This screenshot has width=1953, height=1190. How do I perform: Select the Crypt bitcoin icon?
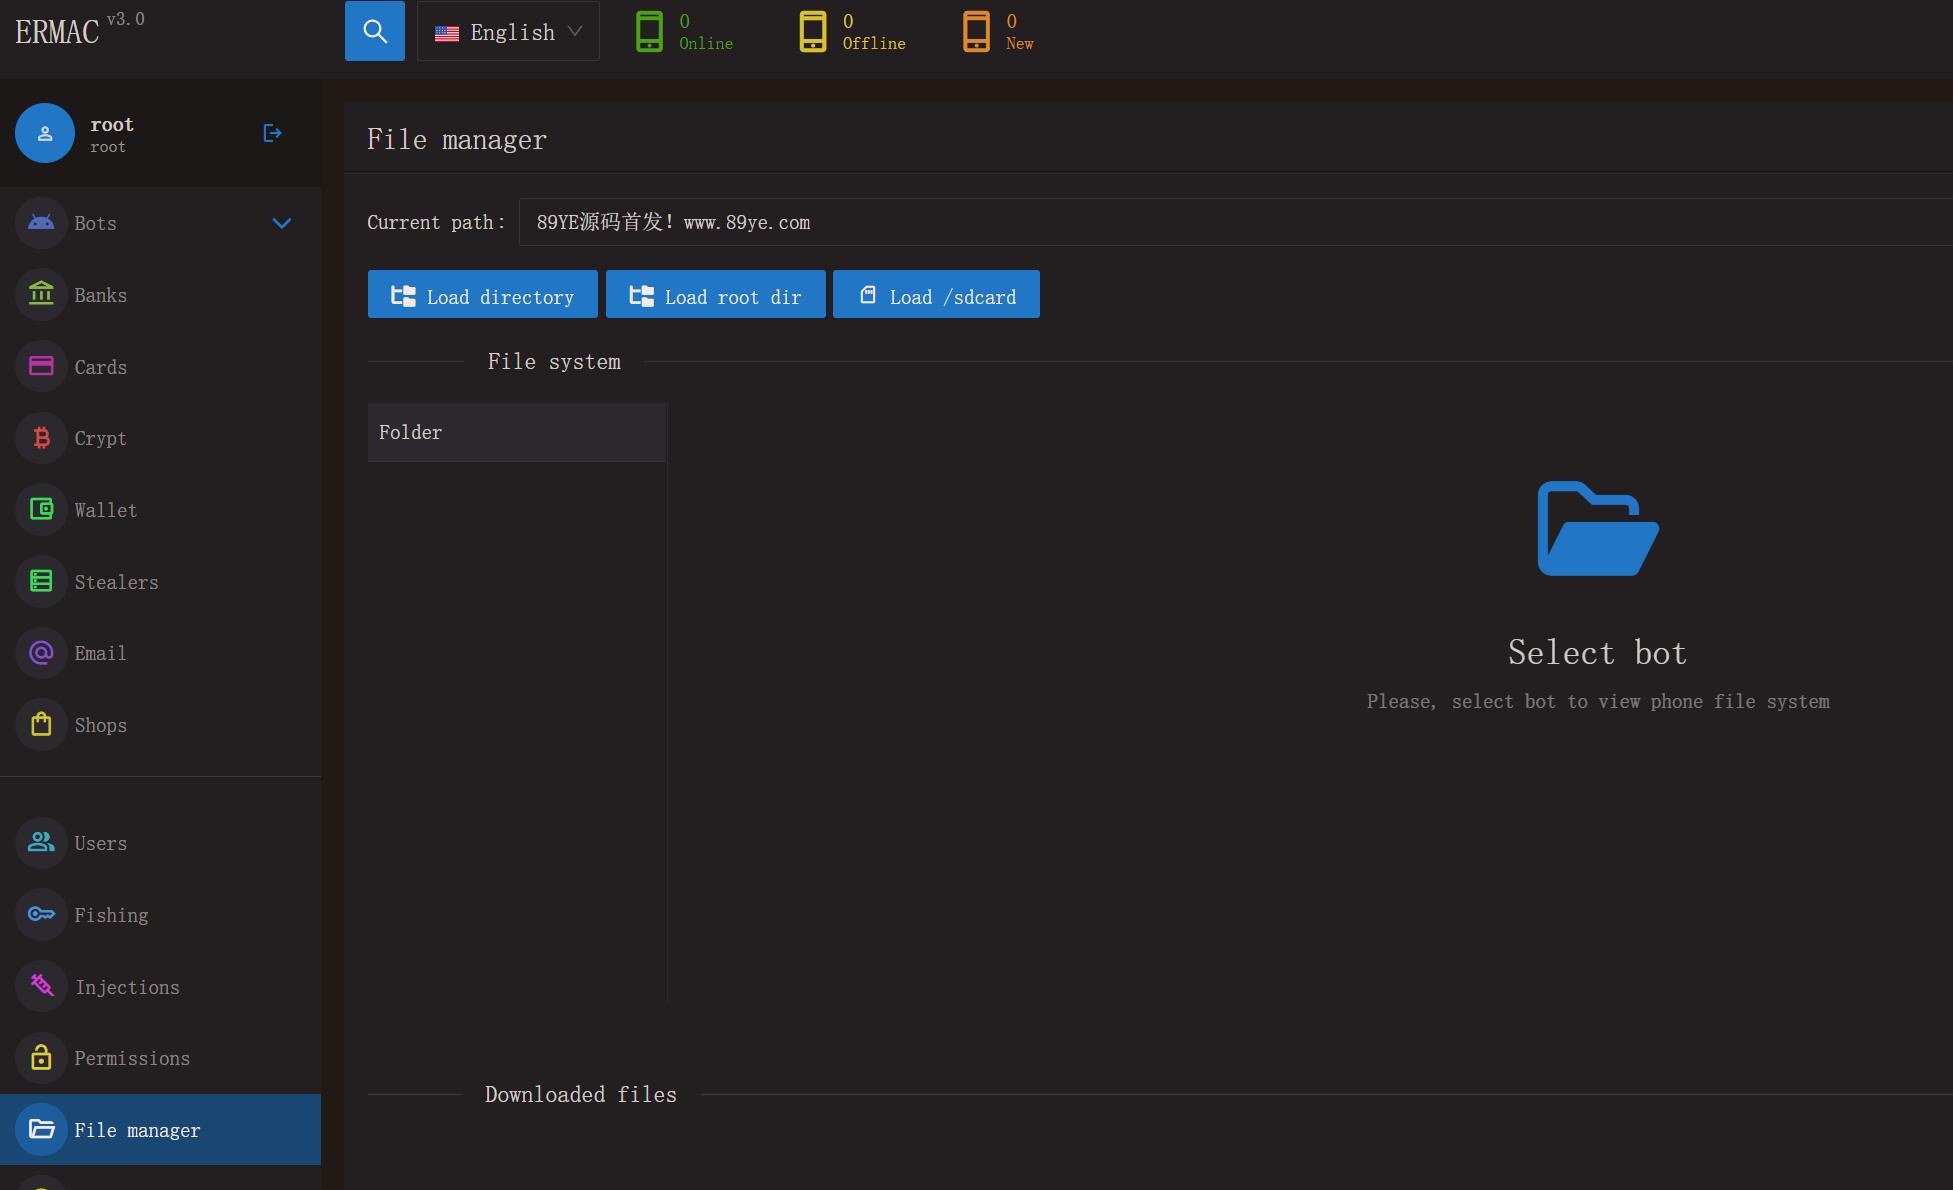pyautogui.click(x=41, y=438)
